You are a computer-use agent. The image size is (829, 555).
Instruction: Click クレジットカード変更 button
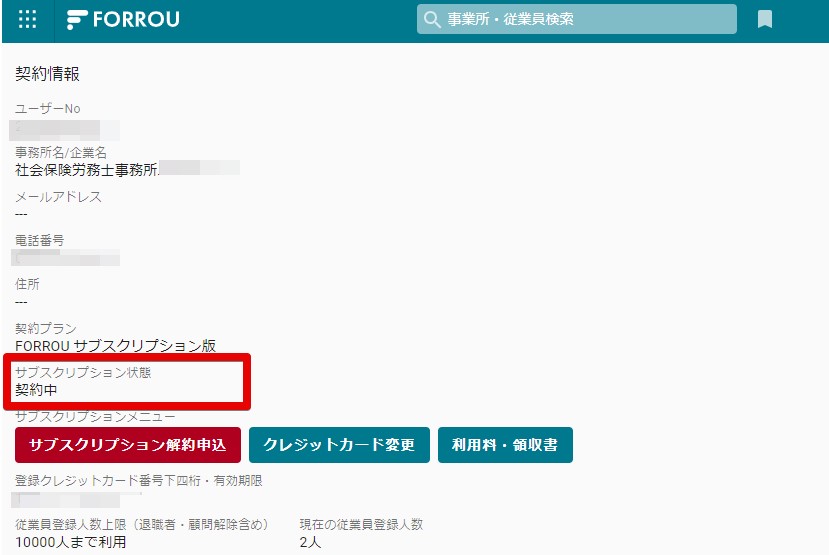(x=339, y=445)
